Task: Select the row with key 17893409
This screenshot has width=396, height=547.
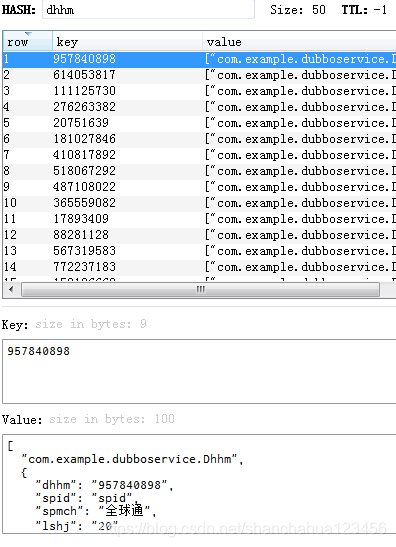Action: (200, 219)
